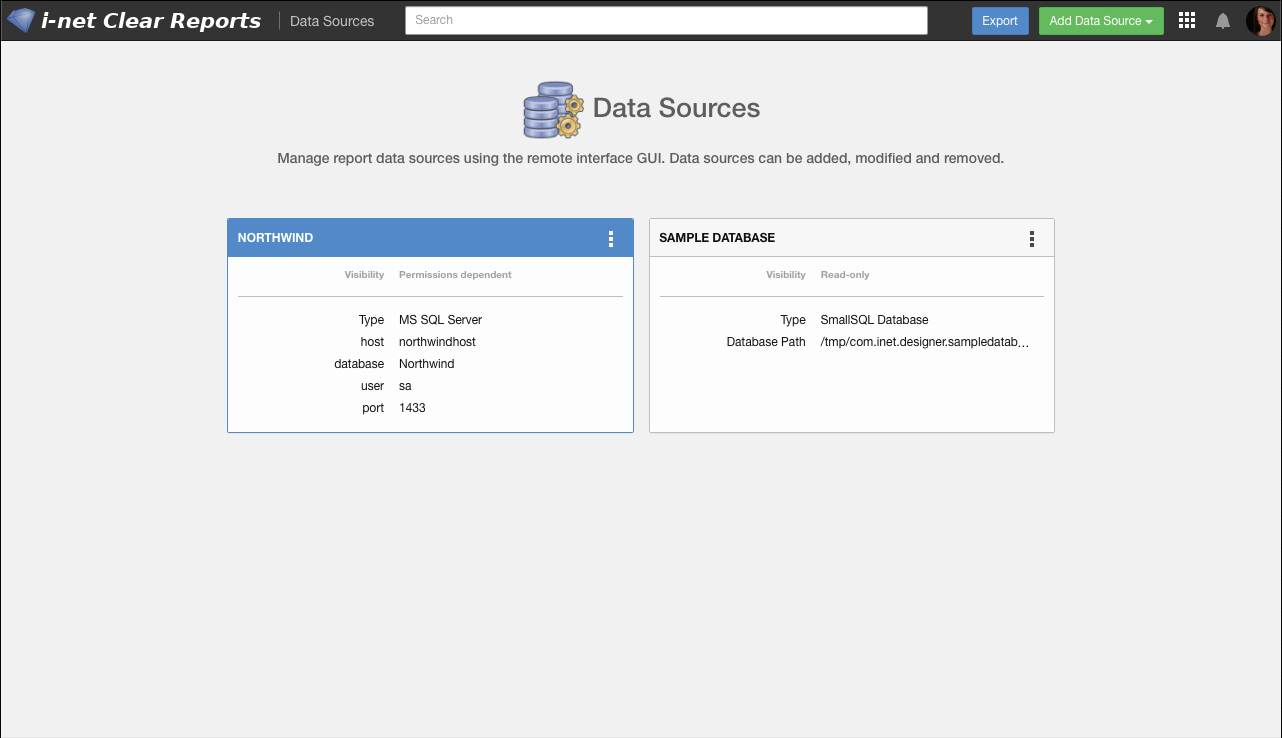Click the 'Read-only' visibility value

click(845, 275)
